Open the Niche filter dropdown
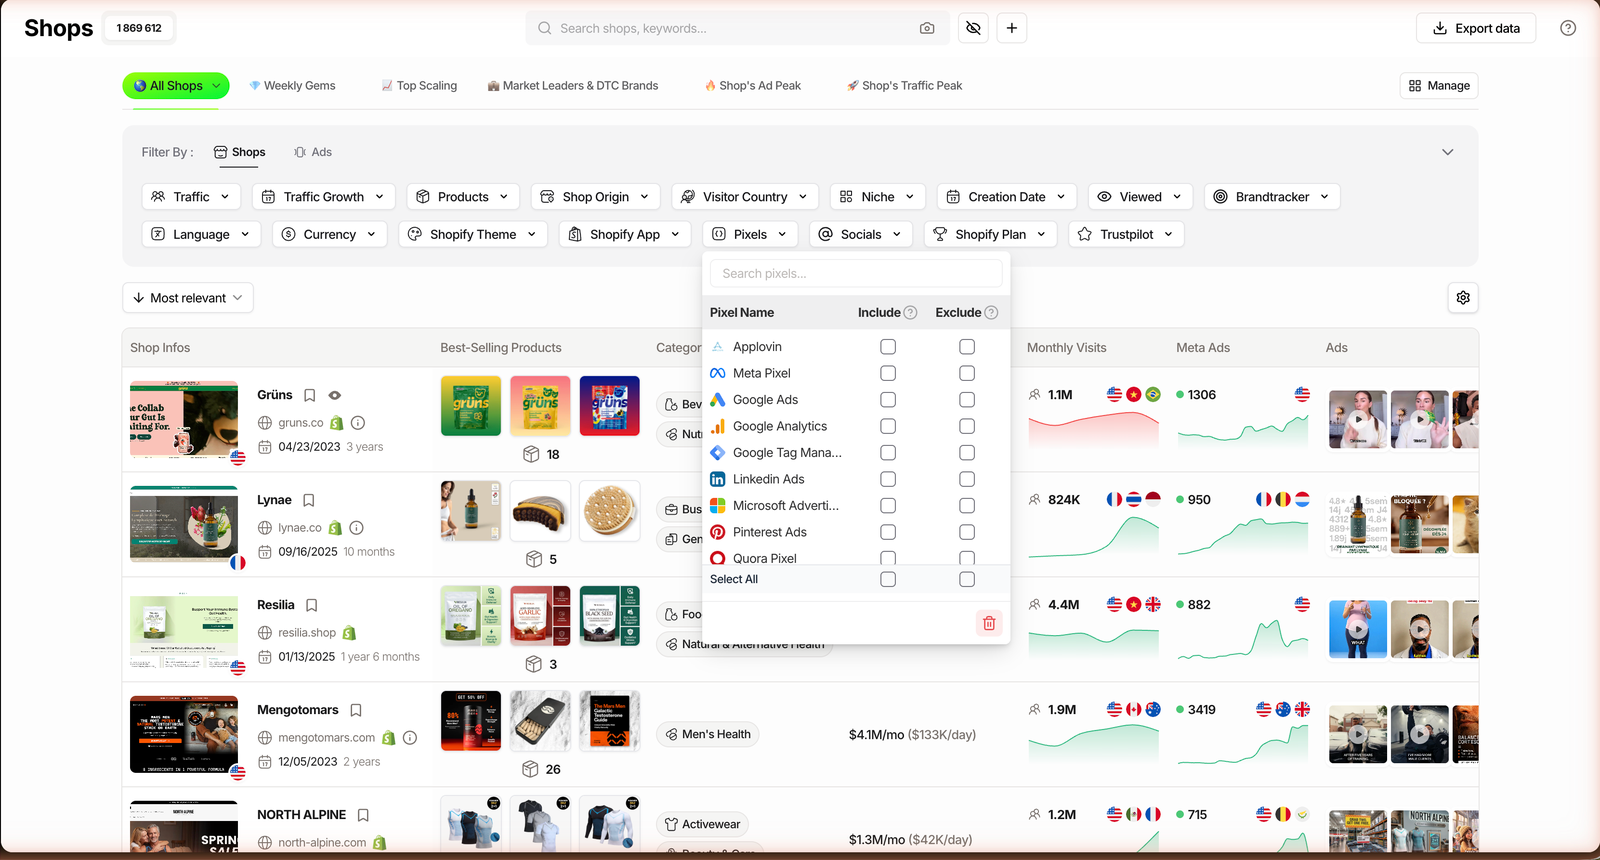 878,197
